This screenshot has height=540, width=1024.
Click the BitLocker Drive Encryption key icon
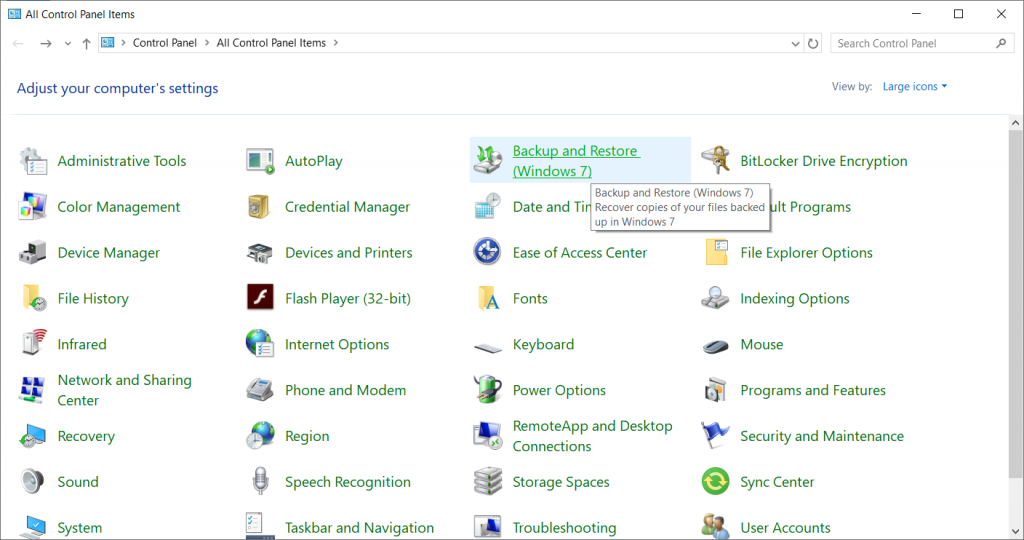click(715, 161)
